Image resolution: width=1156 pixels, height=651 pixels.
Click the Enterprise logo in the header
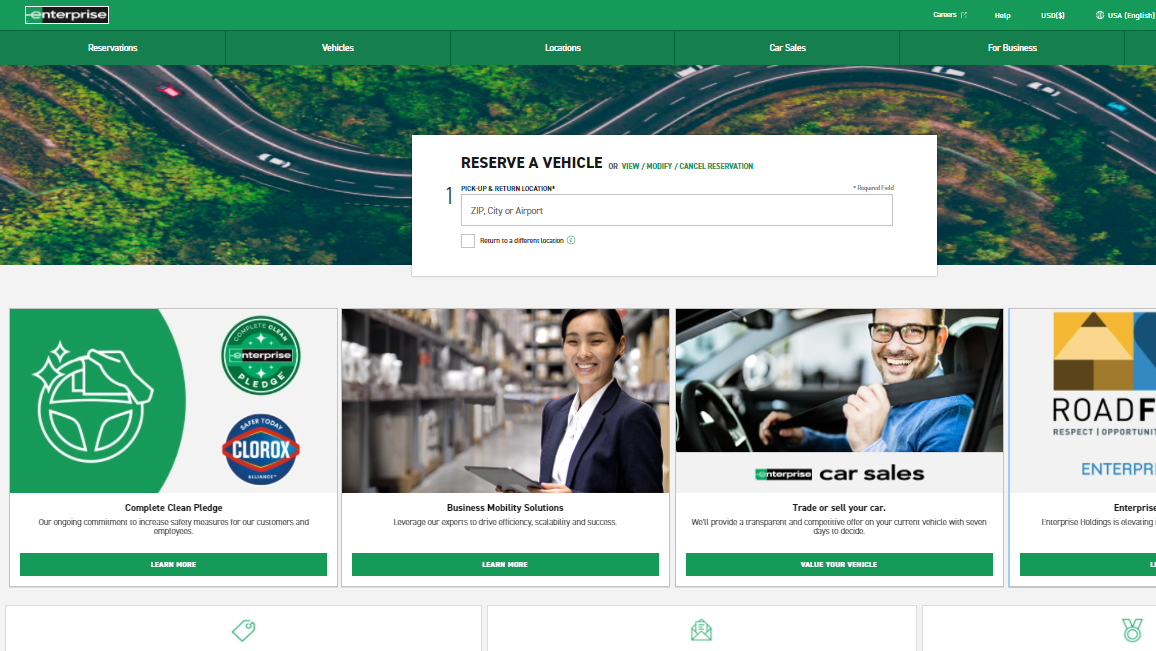67,15
